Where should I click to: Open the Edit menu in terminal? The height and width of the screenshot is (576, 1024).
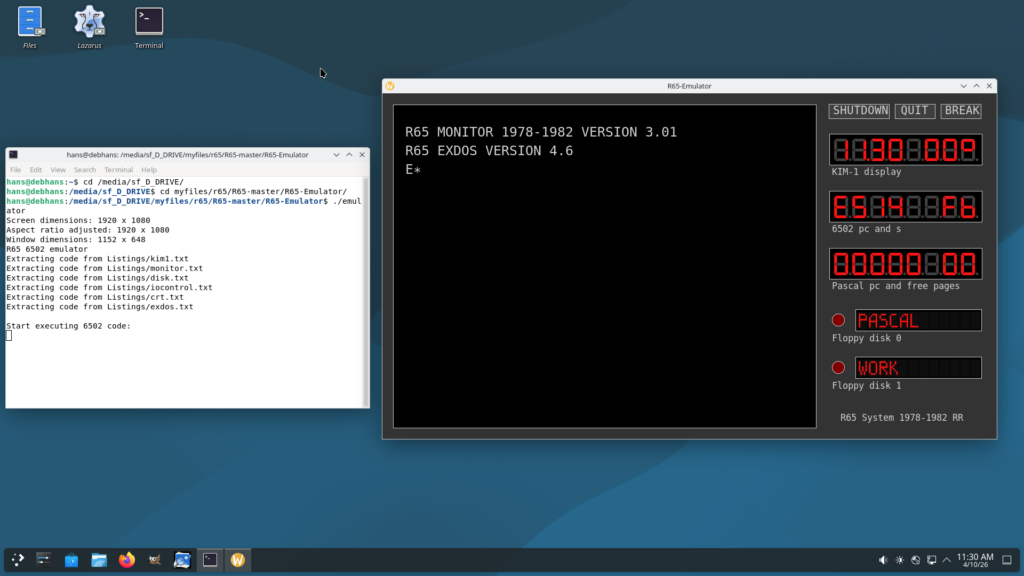(36, 170)
